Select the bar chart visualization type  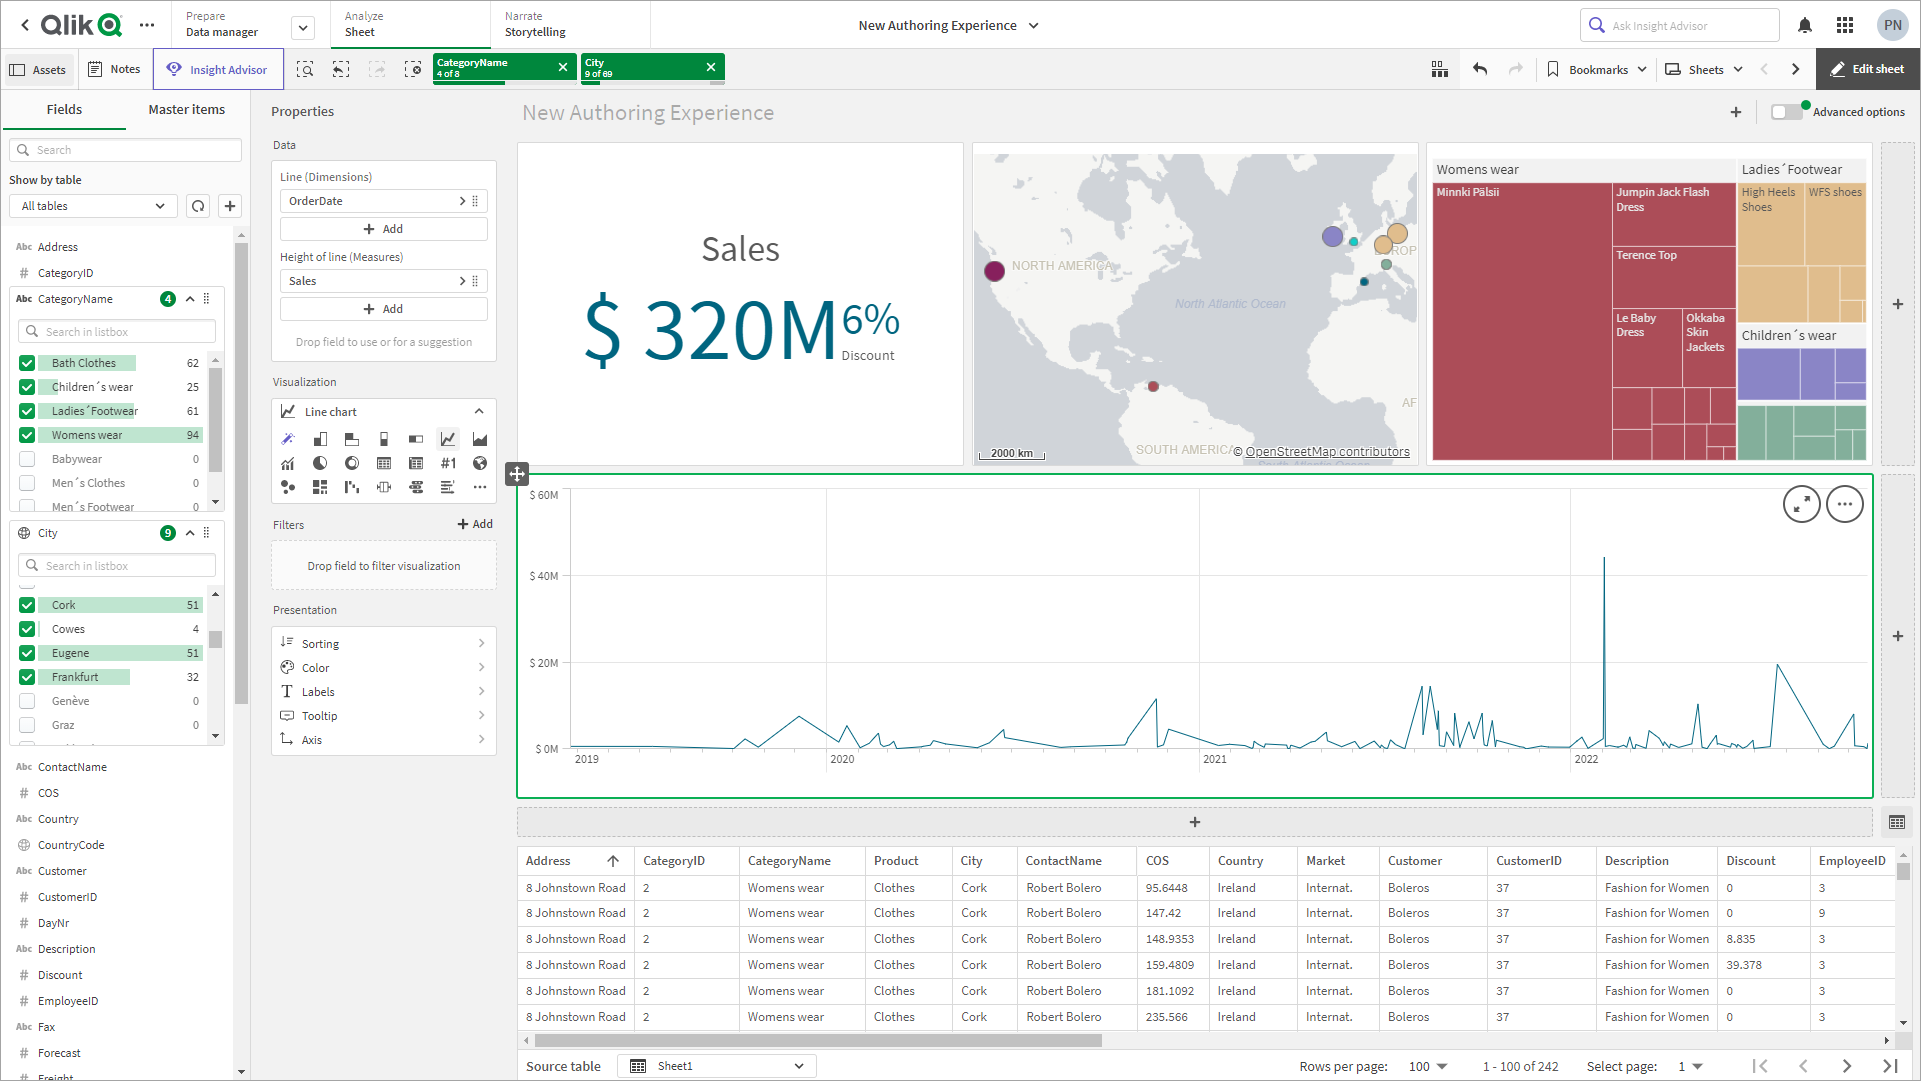(319, 438)
